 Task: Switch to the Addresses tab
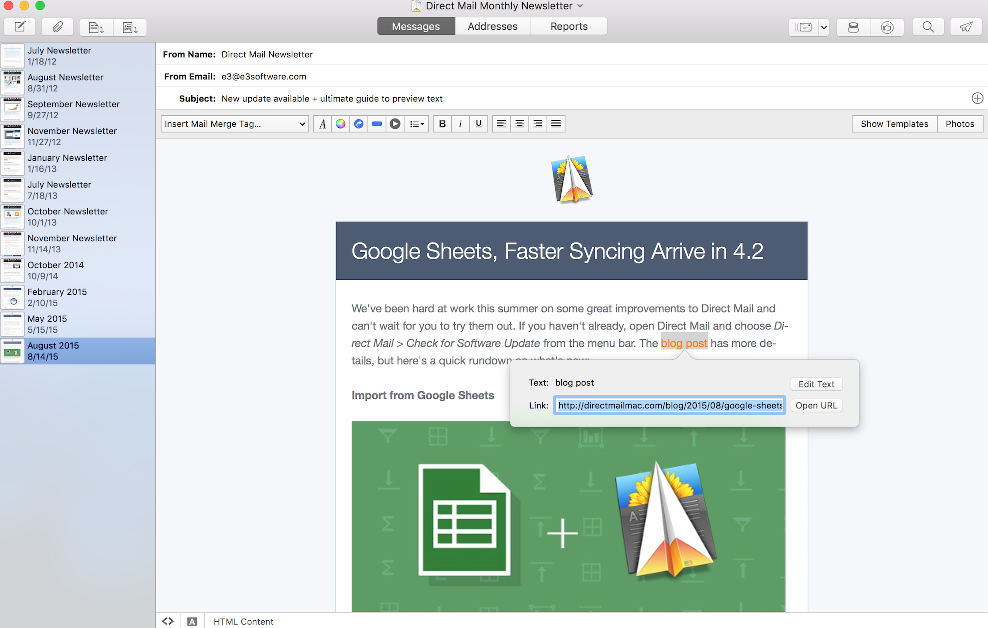pyautogui.click(x=492, y=26)
